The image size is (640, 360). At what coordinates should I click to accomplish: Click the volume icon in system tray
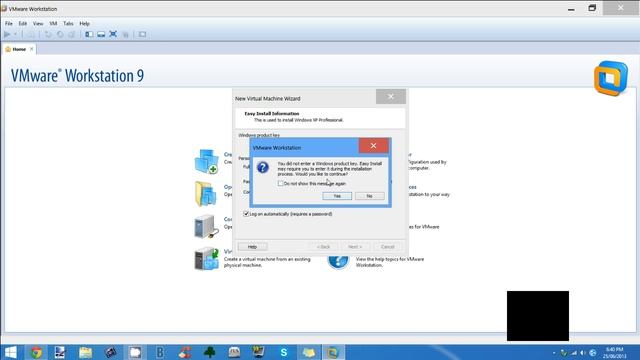[x=583, y=353]
